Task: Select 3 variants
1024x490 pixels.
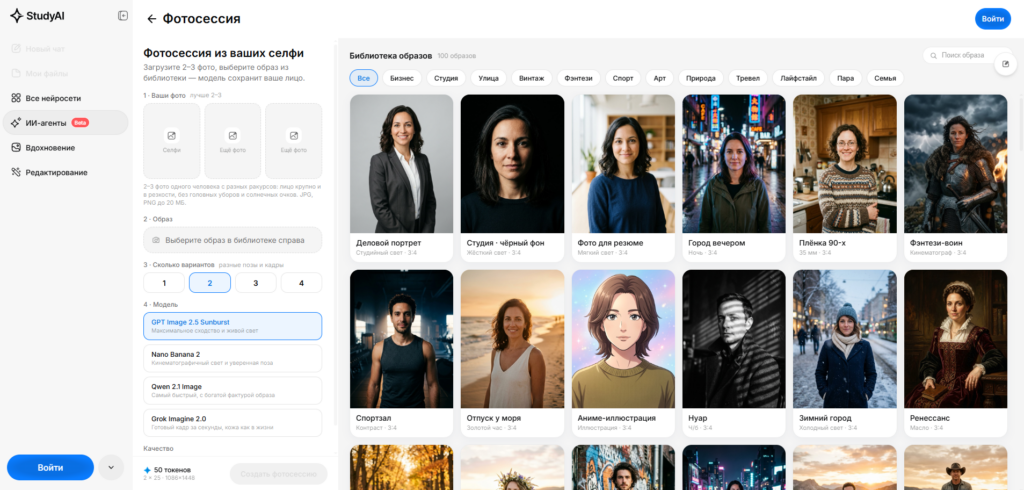Action: coord(255,283)
